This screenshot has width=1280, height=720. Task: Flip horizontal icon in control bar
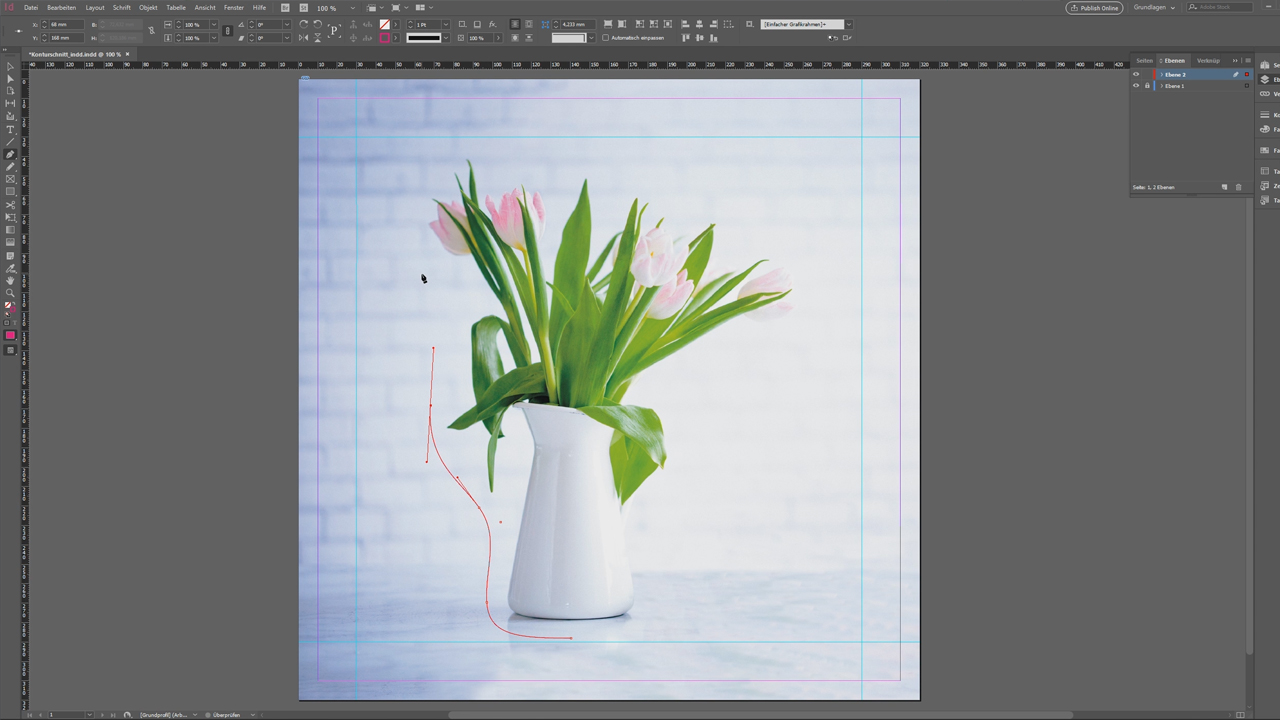tap(303, 38)
